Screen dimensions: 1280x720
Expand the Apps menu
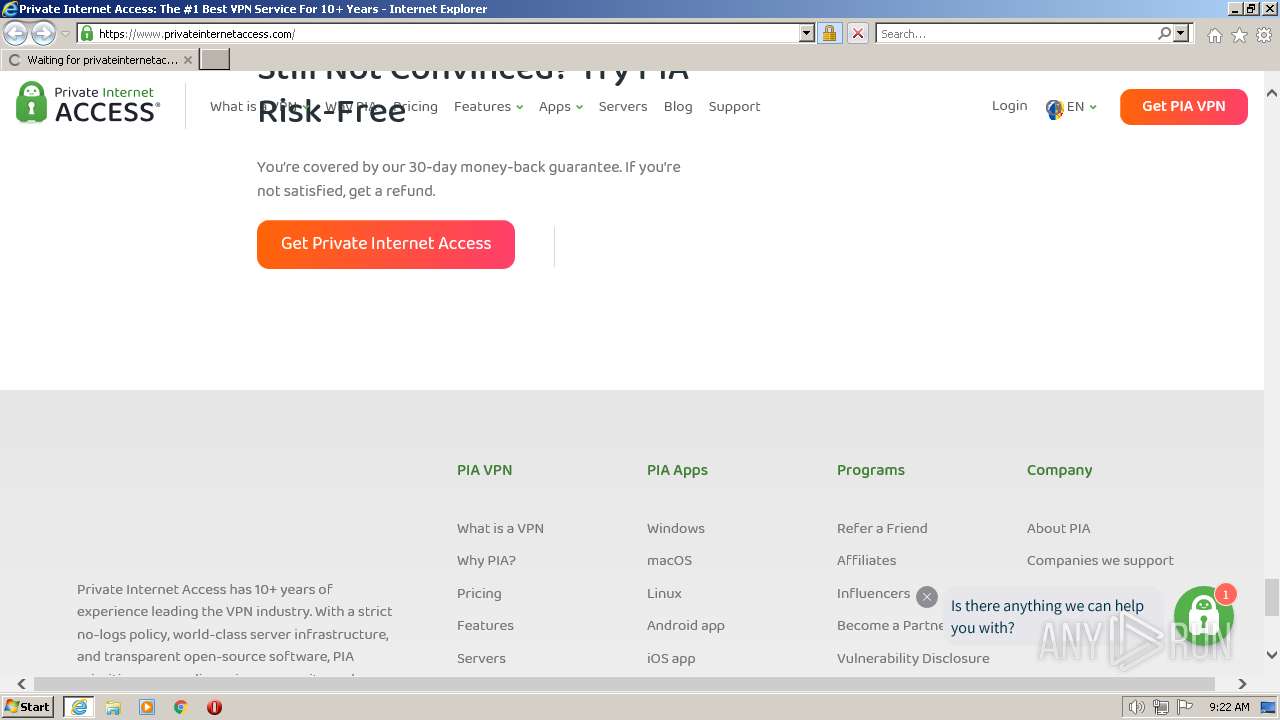560,106
